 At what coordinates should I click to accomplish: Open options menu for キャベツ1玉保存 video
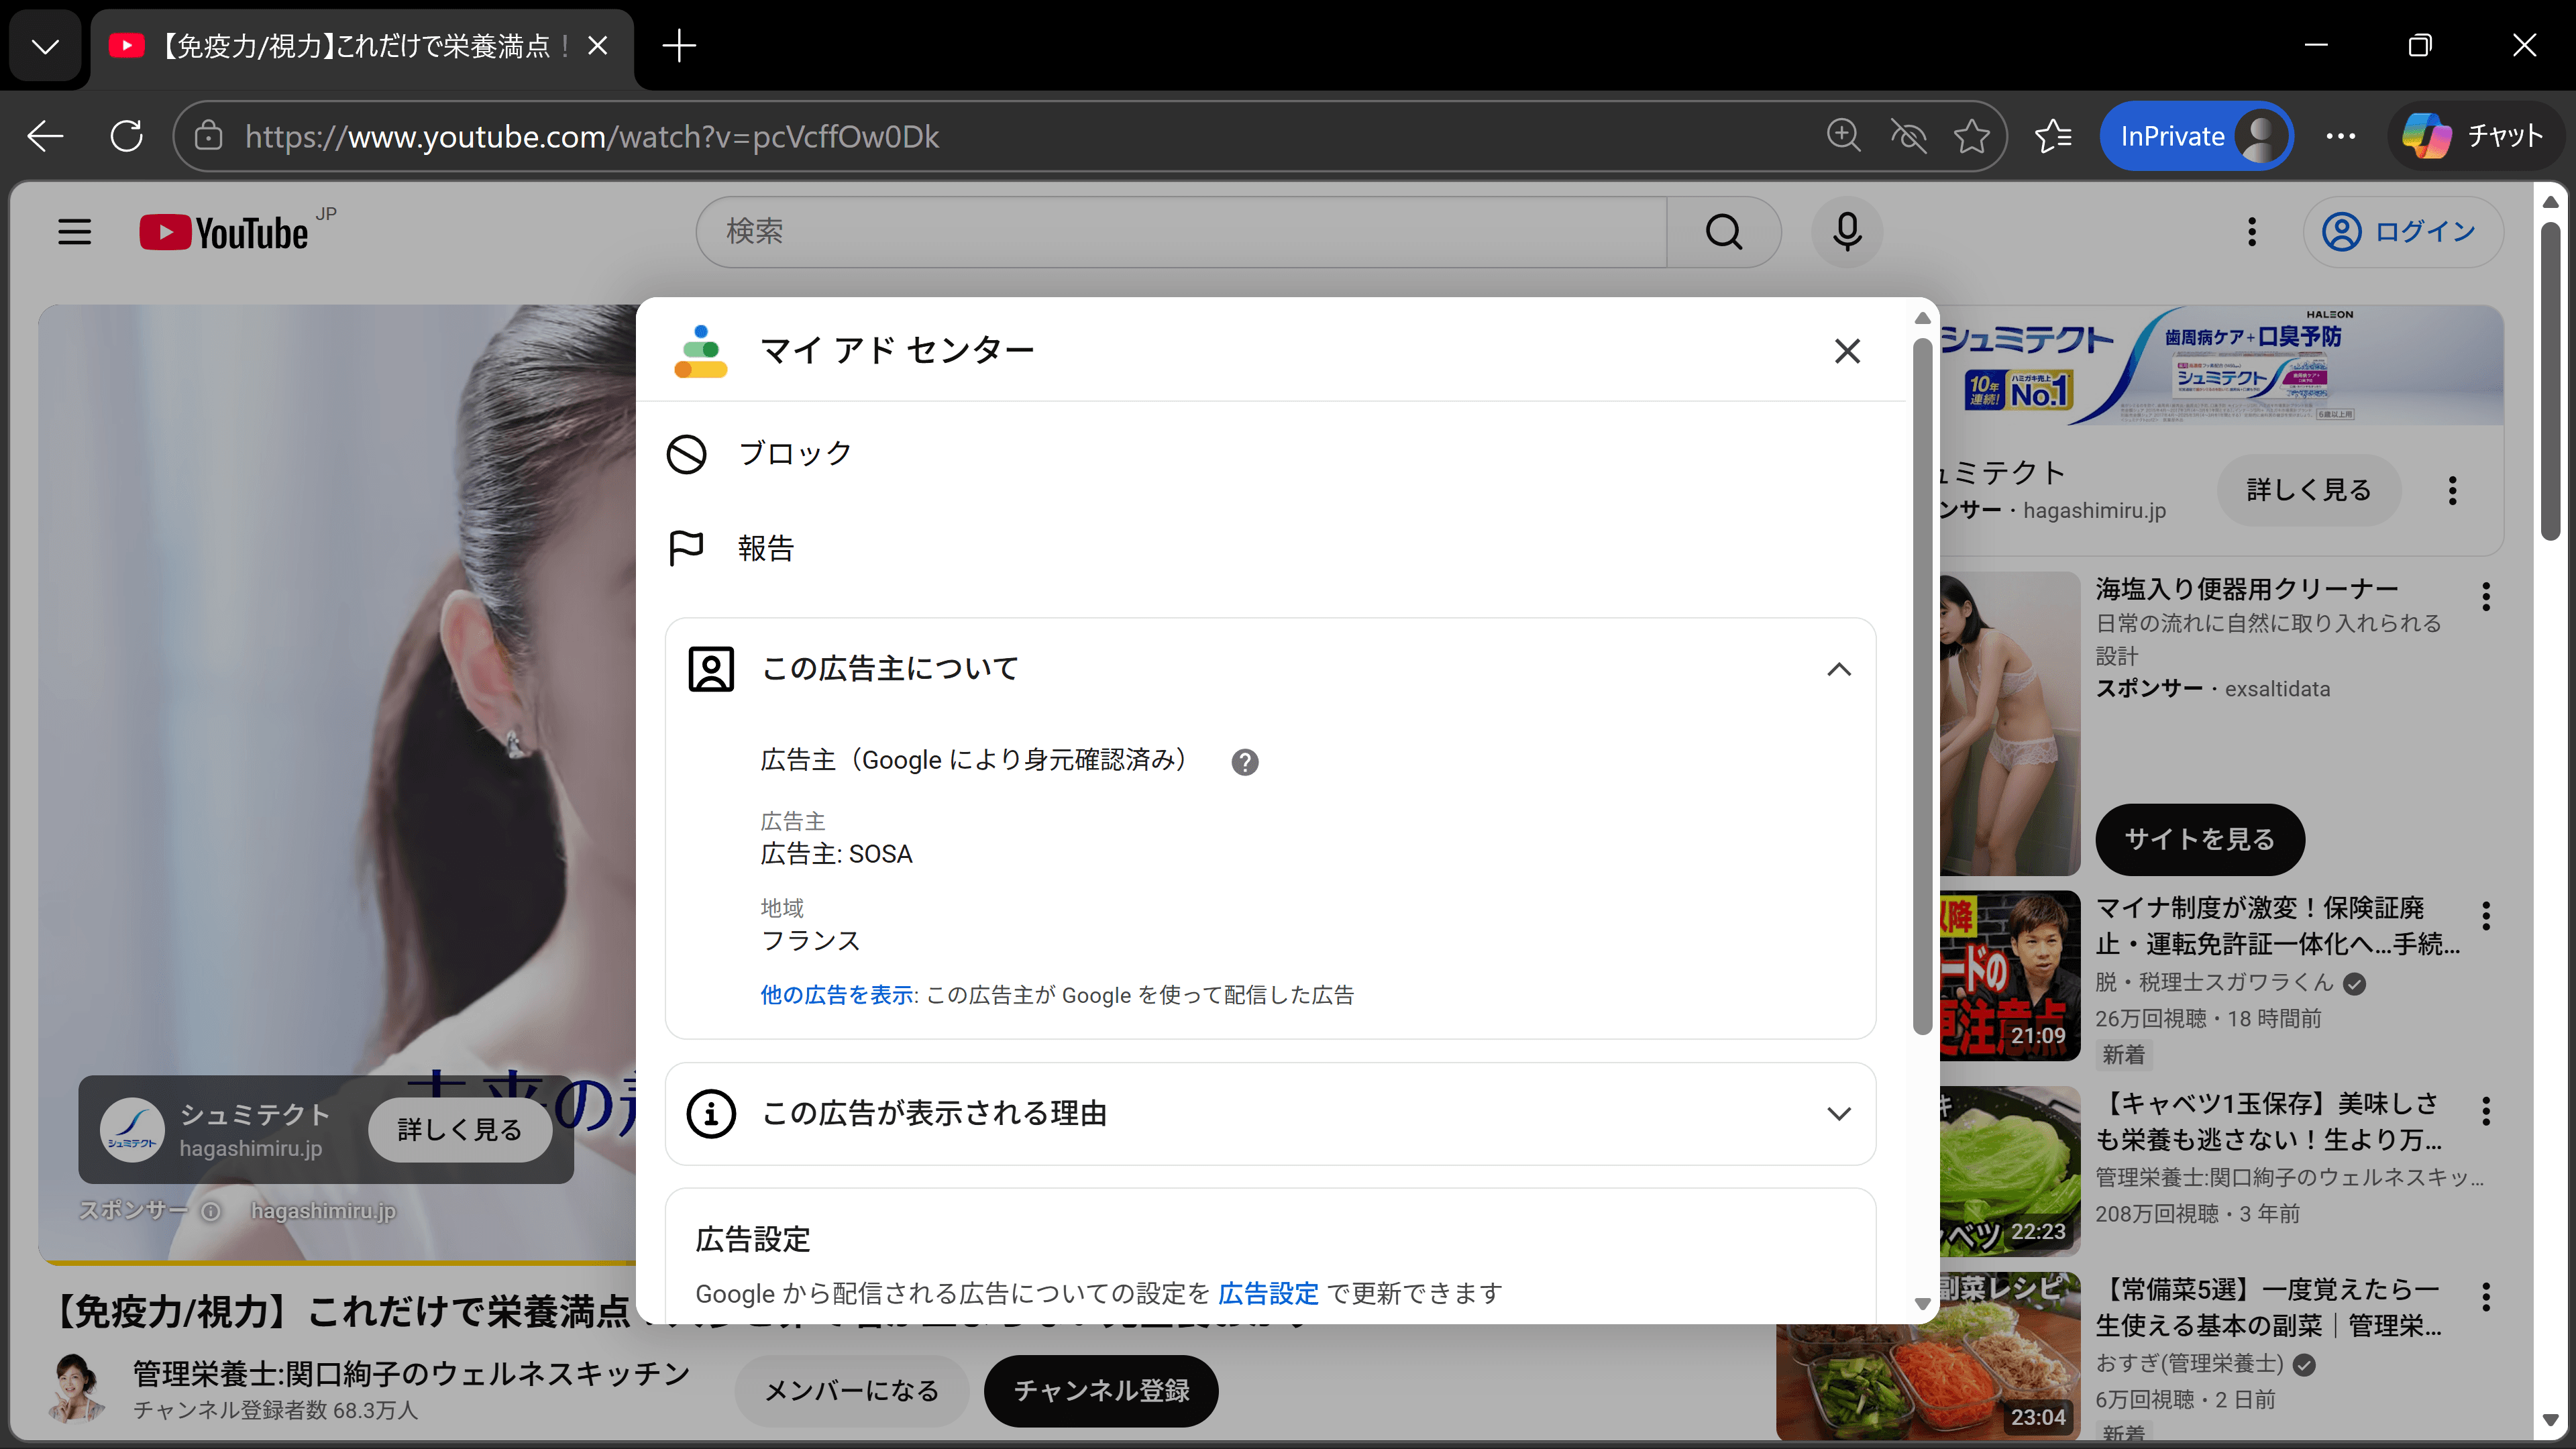coord(2485,1111)
